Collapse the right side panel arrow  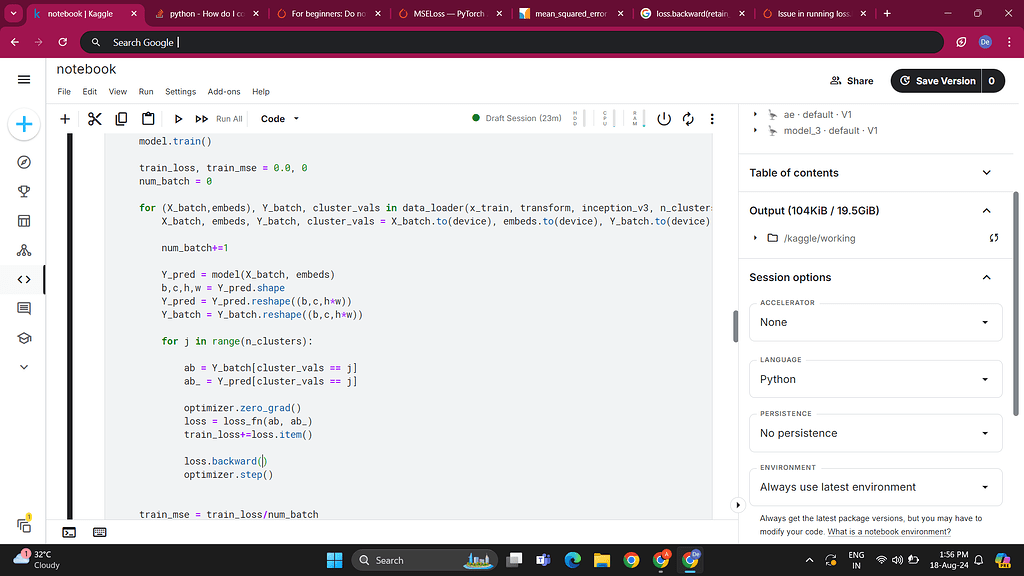click(x=738, y=505)
